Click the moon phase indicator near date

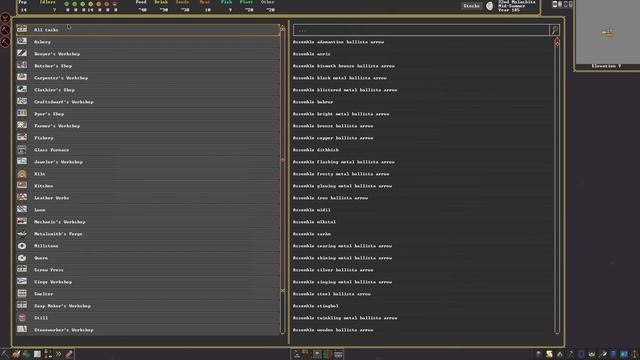tap(489, 6)
